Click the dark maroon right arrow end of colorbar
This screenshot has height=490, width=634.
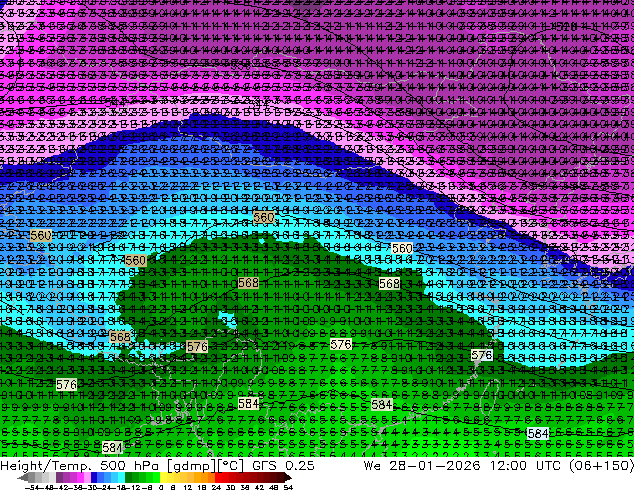coord(287,477)
